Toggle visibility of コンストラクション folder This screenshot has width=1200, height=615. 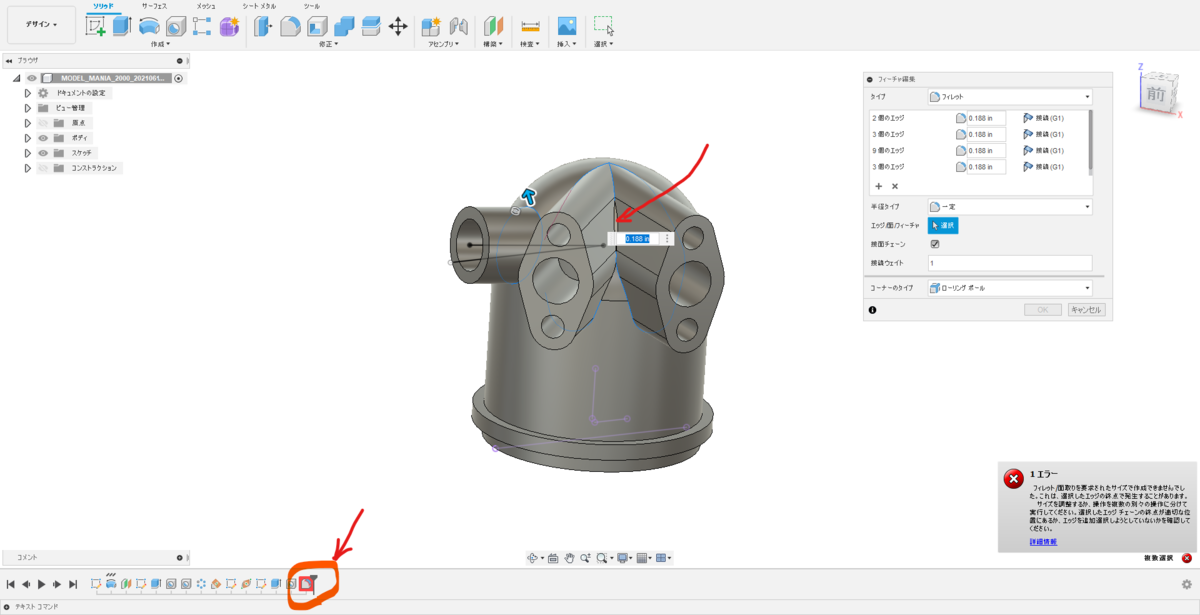pos(43,168)
